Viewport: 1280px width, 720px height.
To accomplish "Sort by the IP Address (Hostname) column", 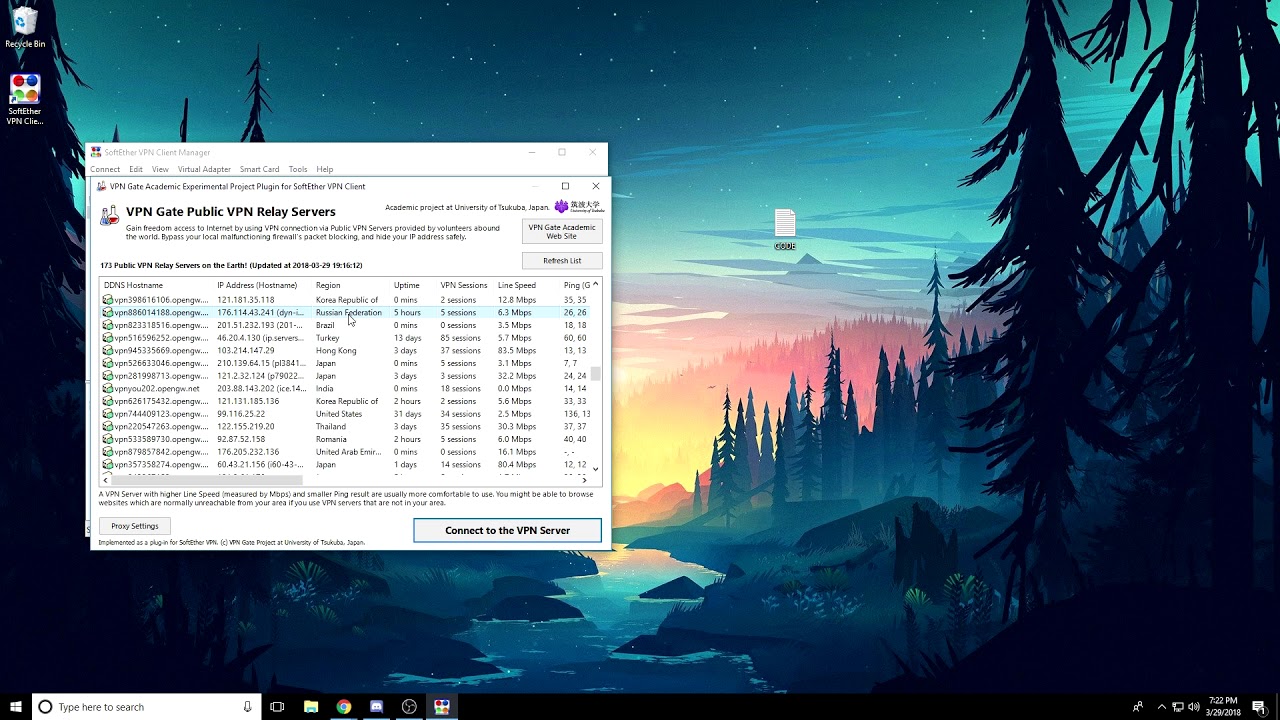I will 263,285.
